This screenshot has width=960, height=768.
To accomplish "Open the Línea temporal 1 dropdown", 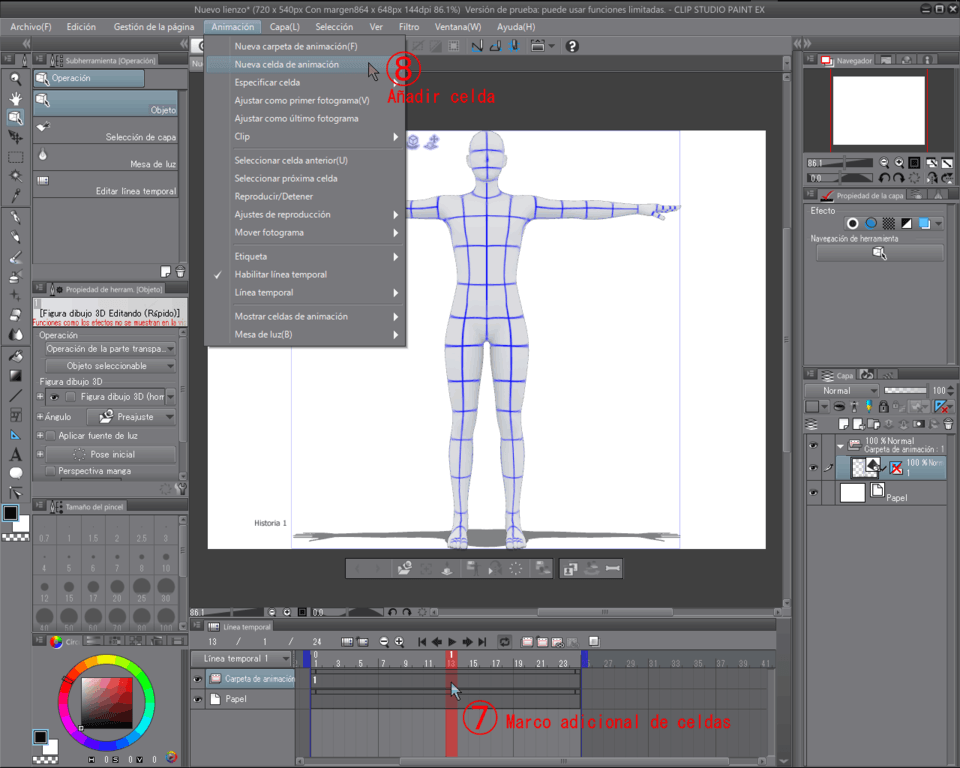I will coord(283,659).
